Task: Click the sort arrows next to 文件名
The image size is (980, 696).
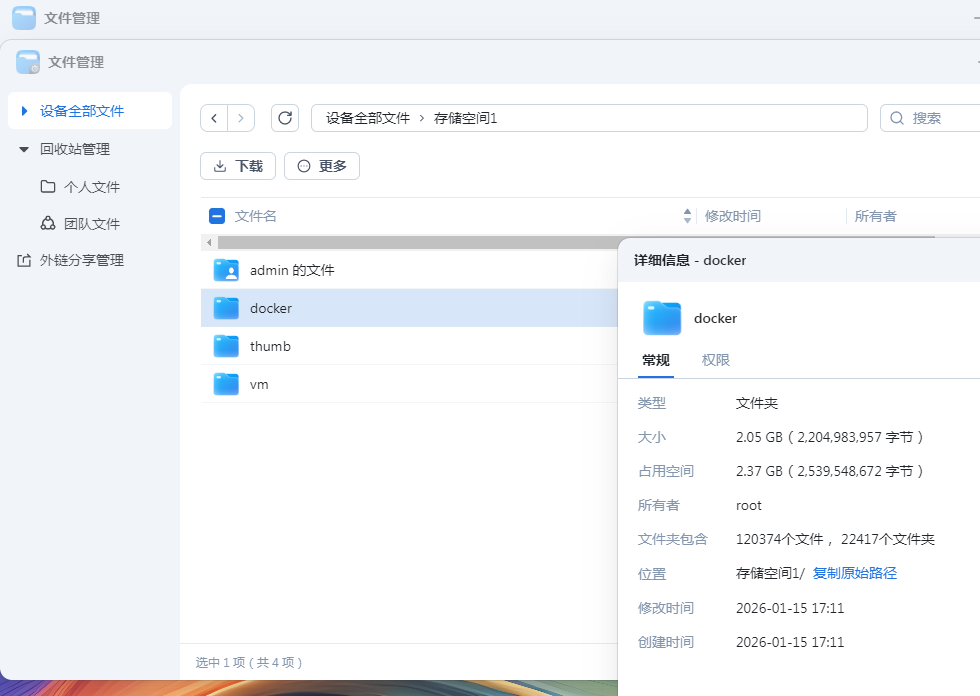Action: click(687, 216)
